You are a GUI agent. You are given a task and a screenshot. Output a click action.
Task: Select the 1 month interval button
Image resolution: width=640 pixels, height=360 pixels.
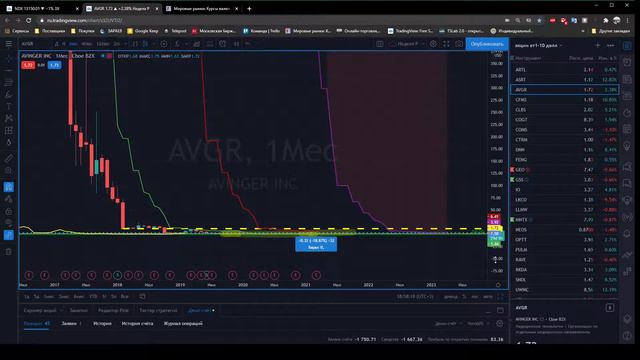point(73,44)
